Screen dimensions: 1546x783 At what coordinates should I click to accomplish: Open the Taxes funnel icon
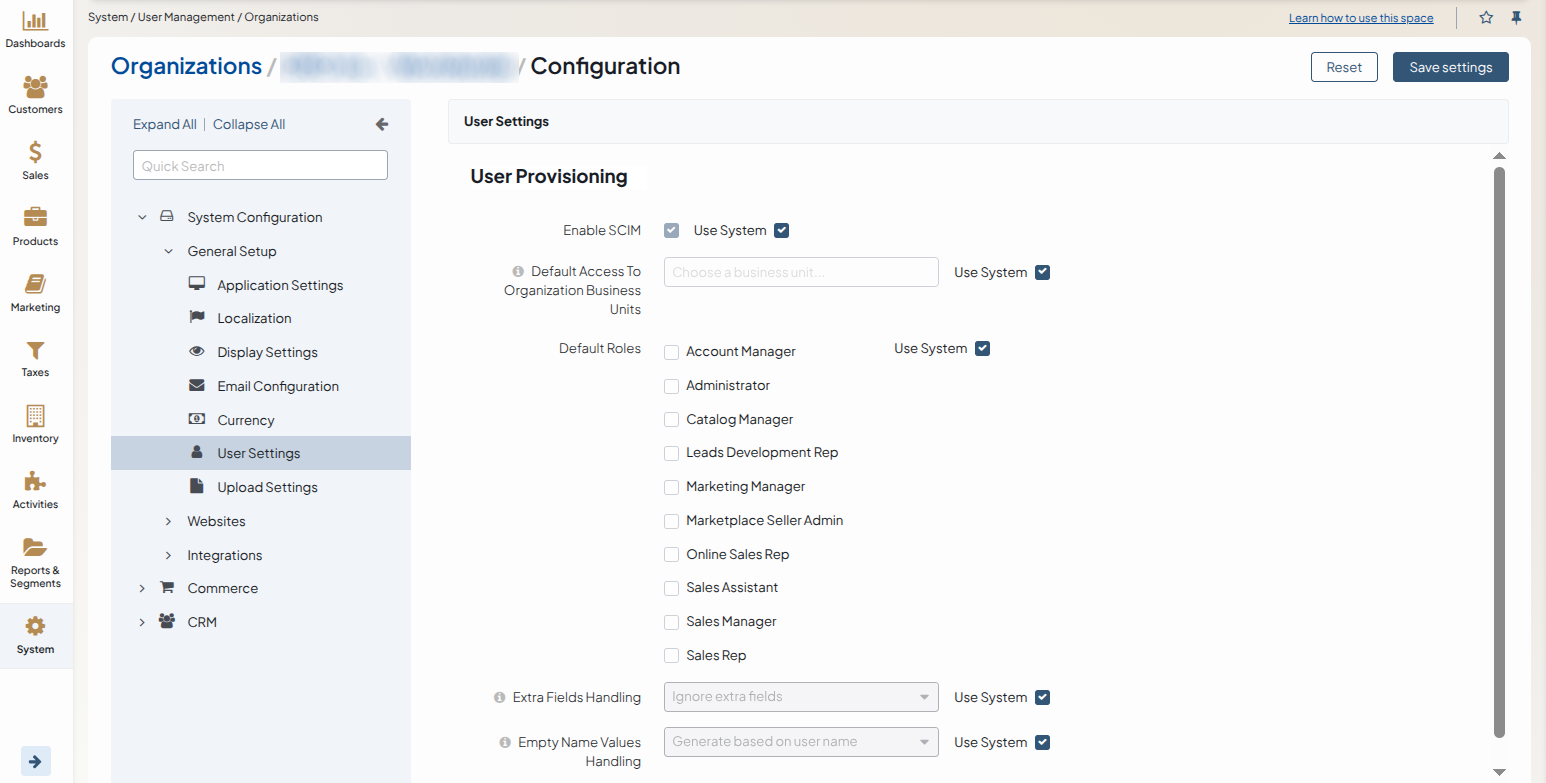[x=35, y=350]
